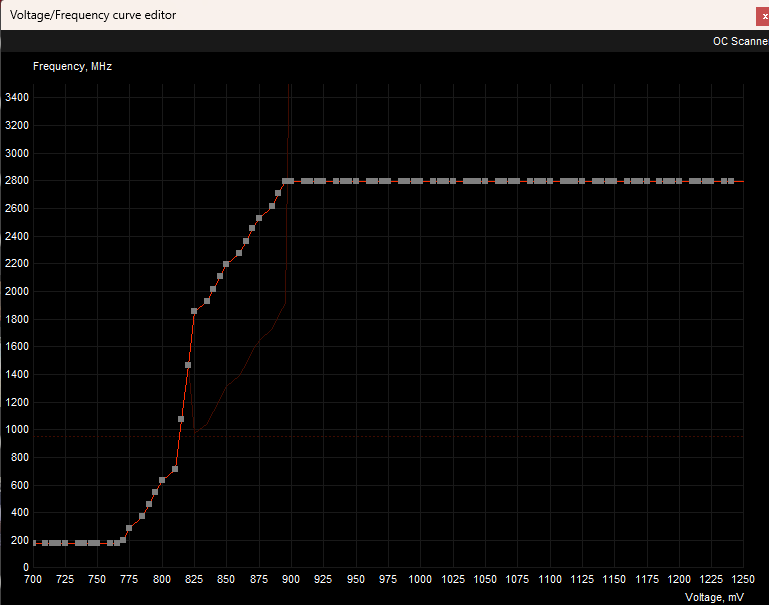Click the 725 tick on voltage axis
Screen dimensions: 769x605
pyautogui.click(x=65, y=580)
